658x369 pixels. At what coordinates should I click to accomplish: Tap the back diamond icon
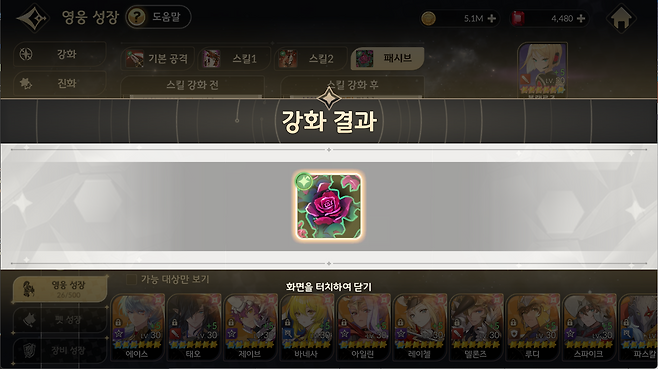click(x=33, y=18)
